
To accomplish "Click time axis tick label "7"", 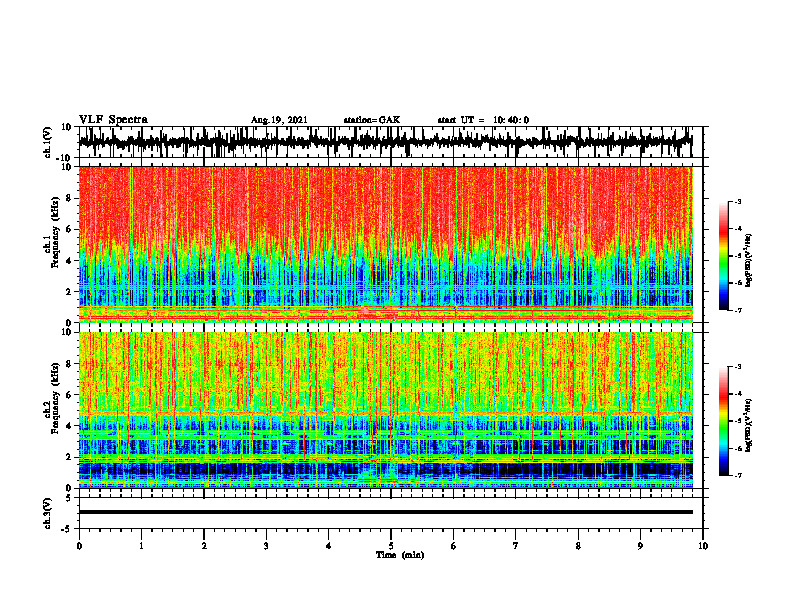I will tap(516, 546).
